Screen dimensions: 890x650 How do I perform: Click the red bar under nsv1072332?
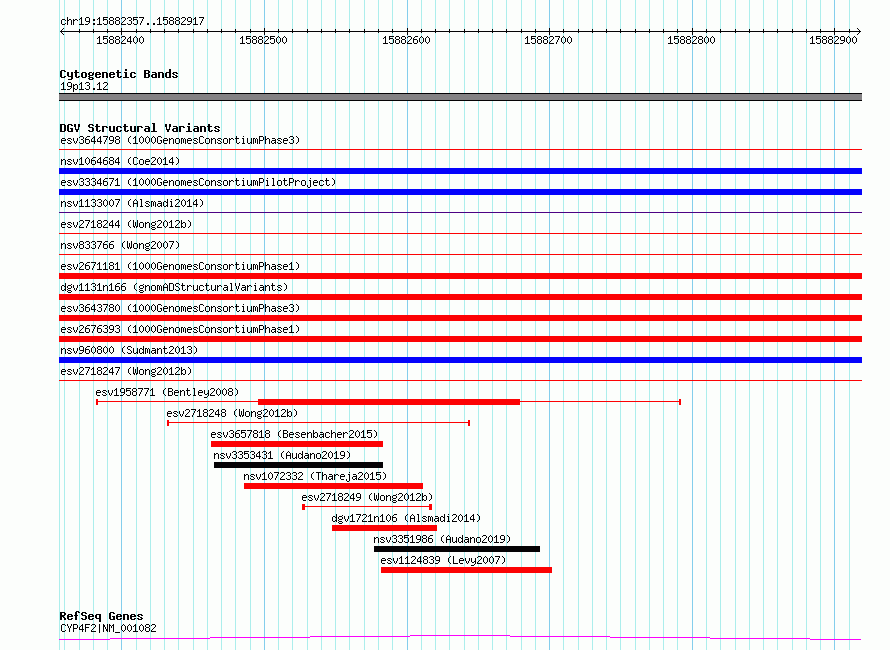tap(333, 486)
